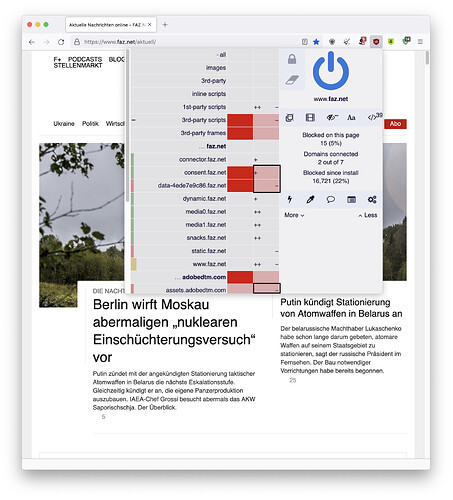Click the site lock icon in address bar
Image resolution: width=453 pixels, height=500 pixels.
(x=77, y=42)
